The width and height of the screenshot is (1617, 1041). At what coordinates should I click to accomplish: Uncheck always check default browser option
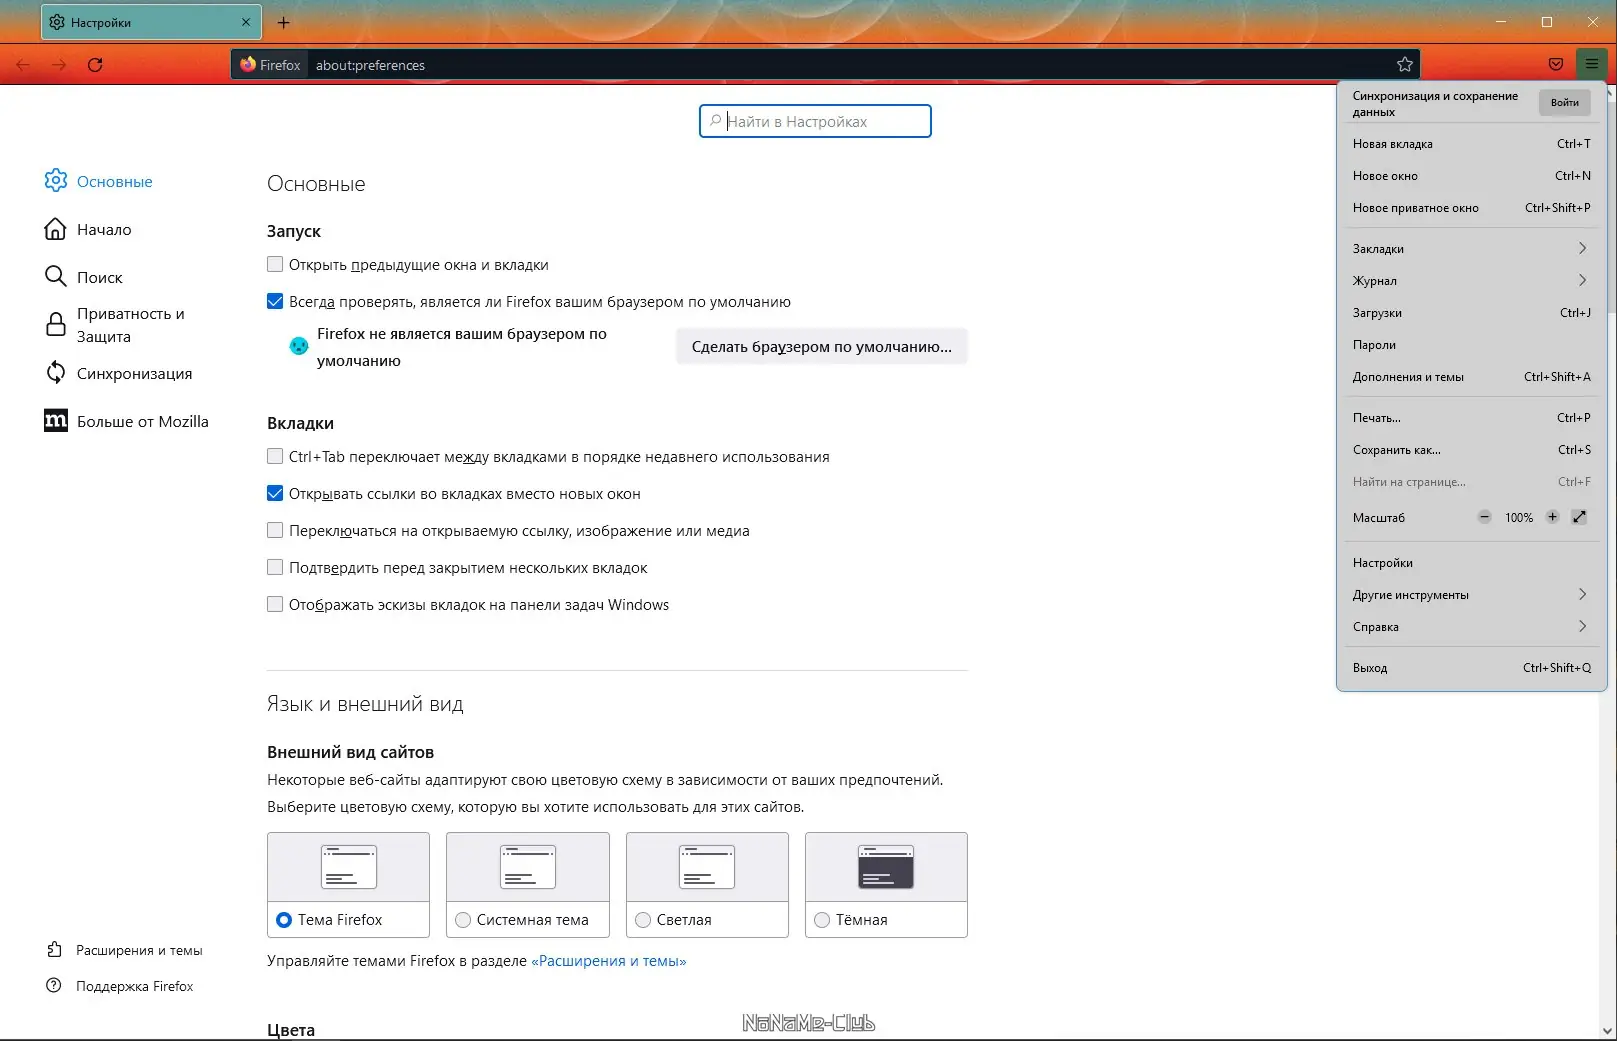point(275,302)
